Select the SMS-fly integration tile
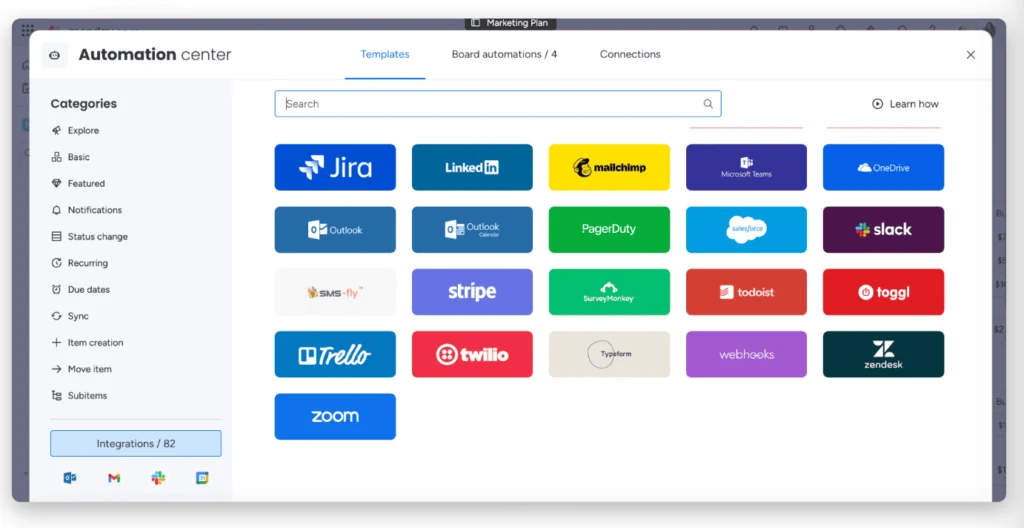This screenshot has width=1024, height=528. click(334, 292)
